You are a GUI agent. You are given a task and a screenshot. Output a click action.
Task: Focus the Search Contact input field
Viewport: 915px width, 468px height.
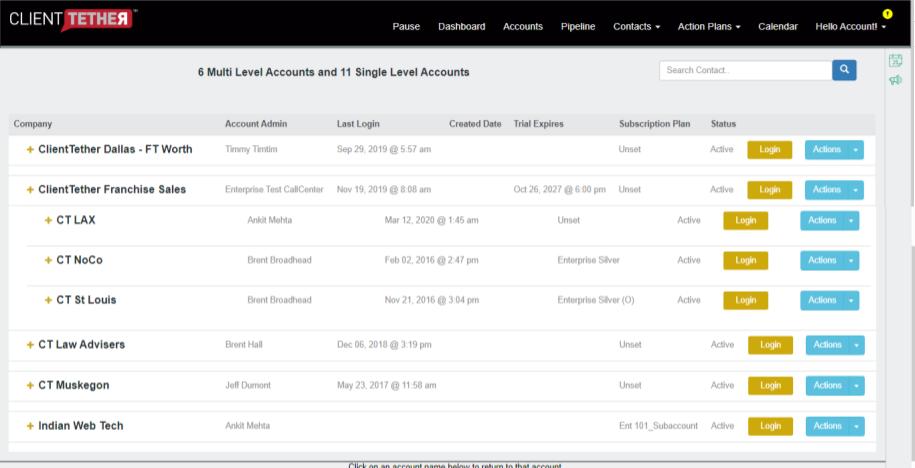(746, 70)
